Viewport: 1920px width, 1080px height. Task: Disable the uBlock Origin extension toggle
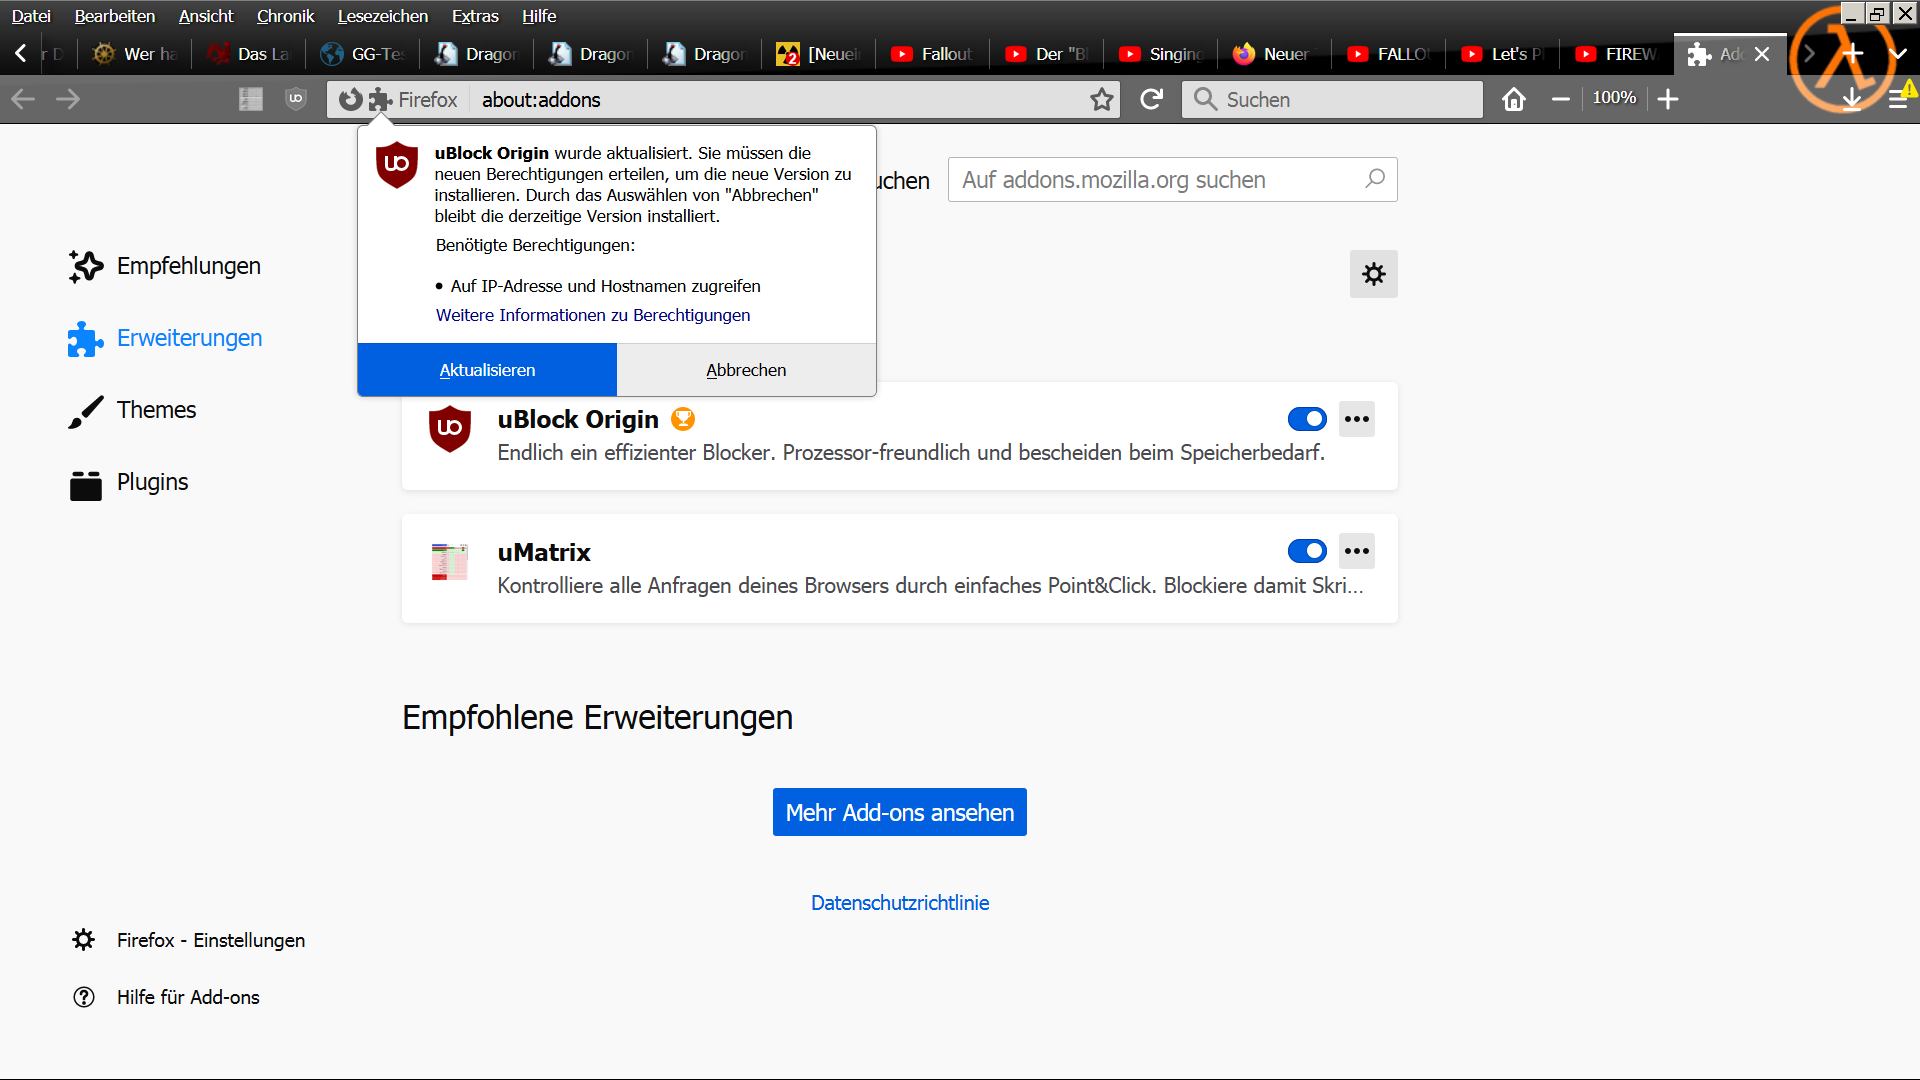pyautogui.click(x=1306, y=419)
